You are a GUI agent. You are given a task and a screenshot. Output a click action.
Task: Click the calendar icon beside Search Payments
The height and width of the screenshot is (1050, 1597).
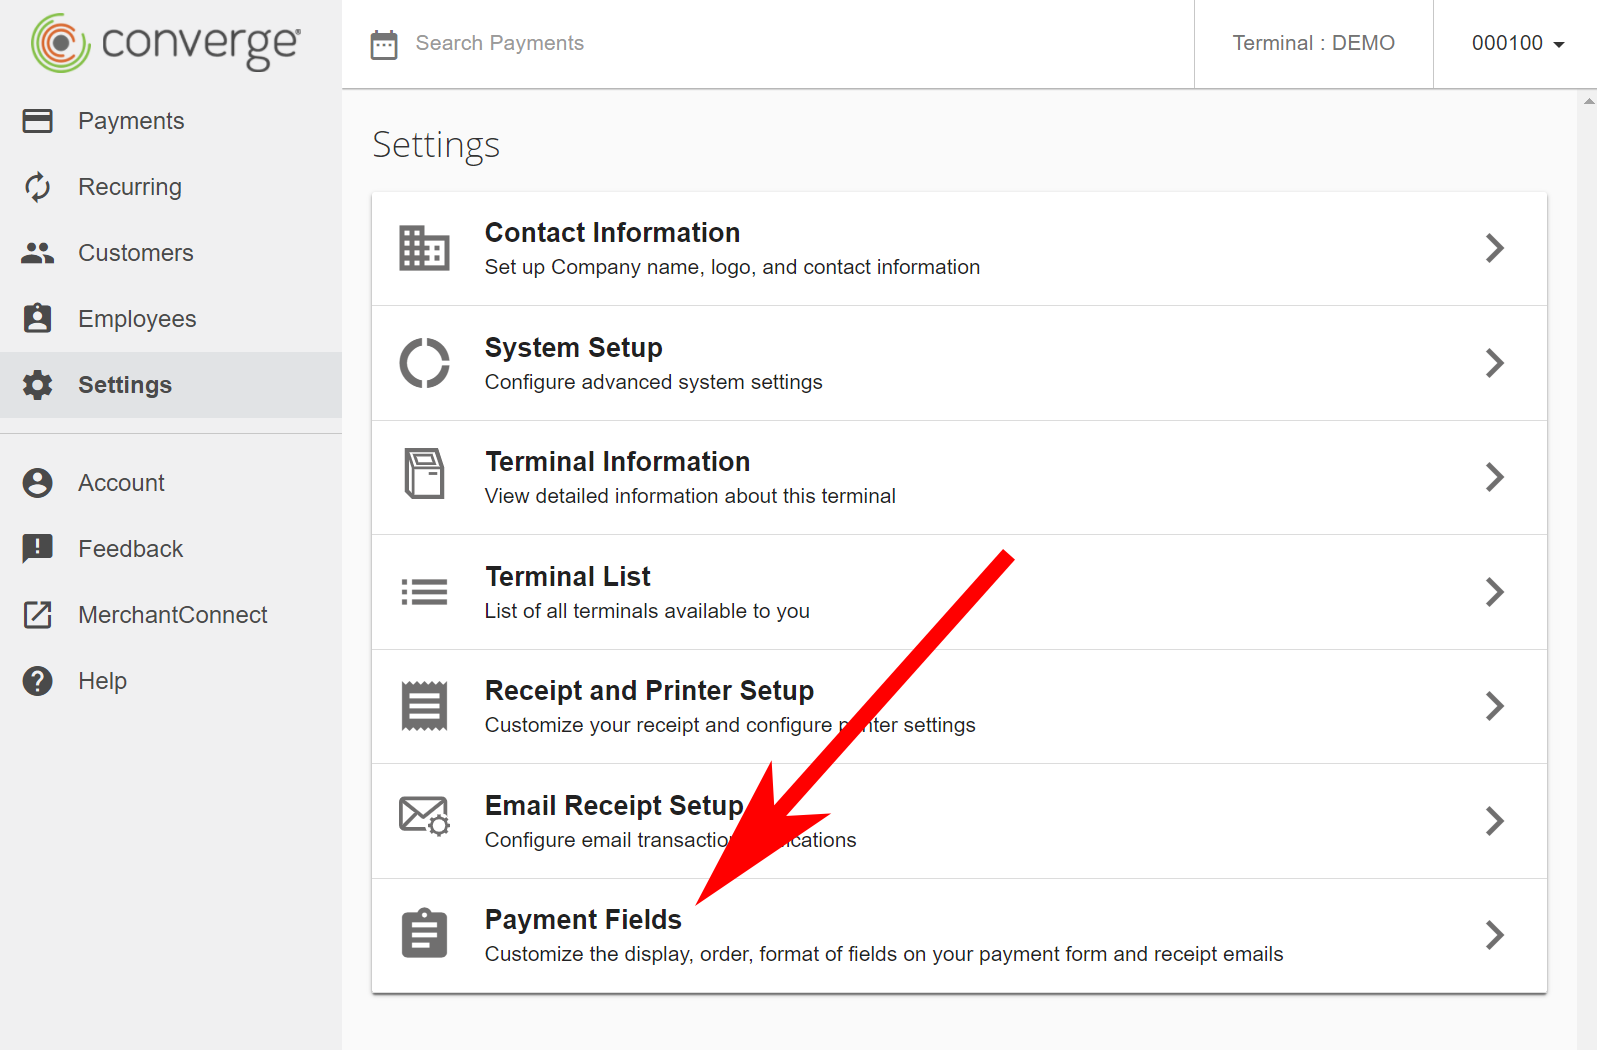click(x=384, y=44)
